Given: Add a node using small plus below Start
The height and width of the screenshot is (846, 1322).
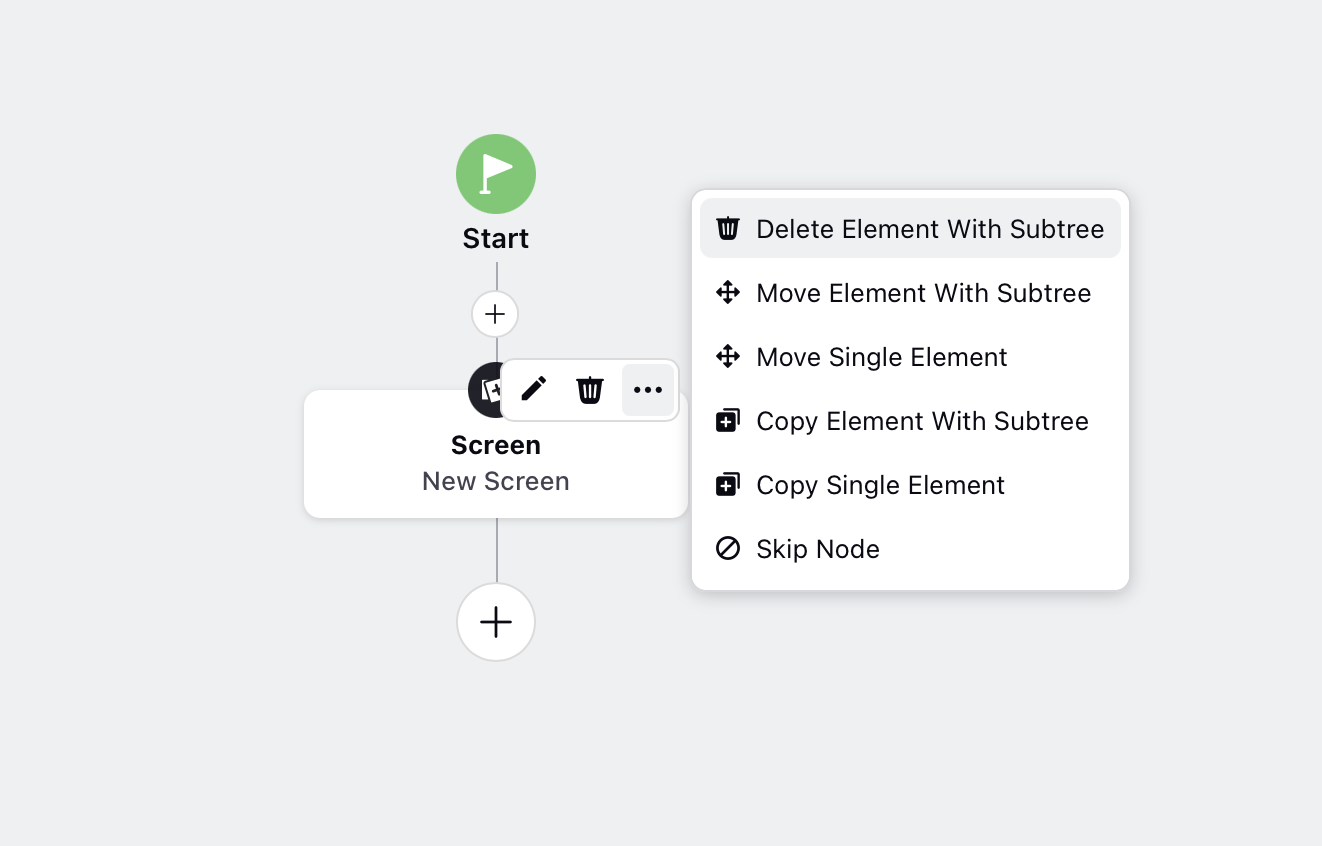Looking at the screenshot, I should click(495, 314).
